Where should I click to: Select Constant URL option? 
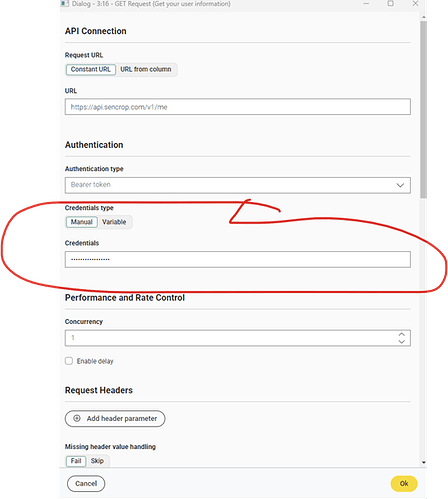(x=91, y=69)
